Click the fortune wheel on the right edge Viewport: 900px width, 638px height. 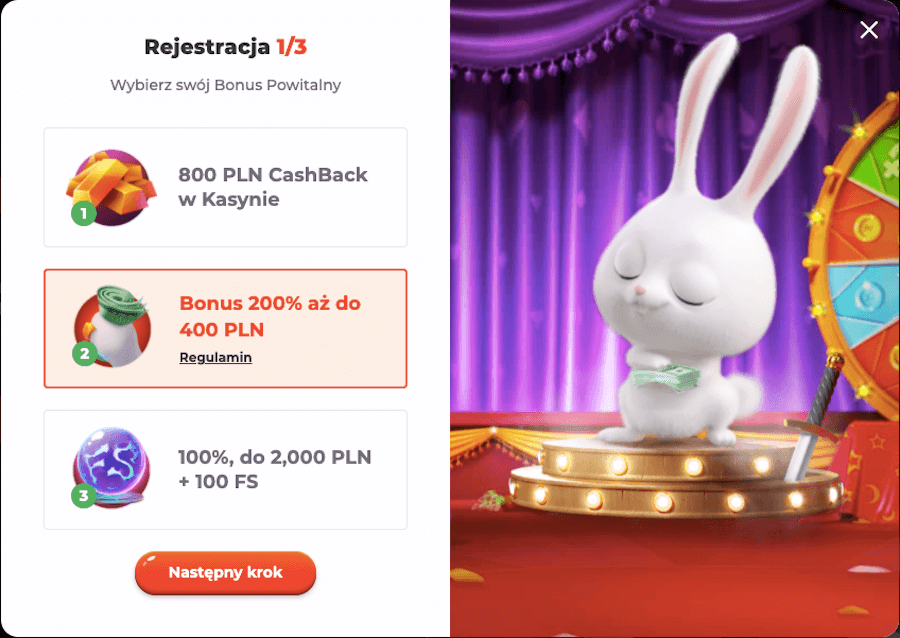(x=855, y=252)
